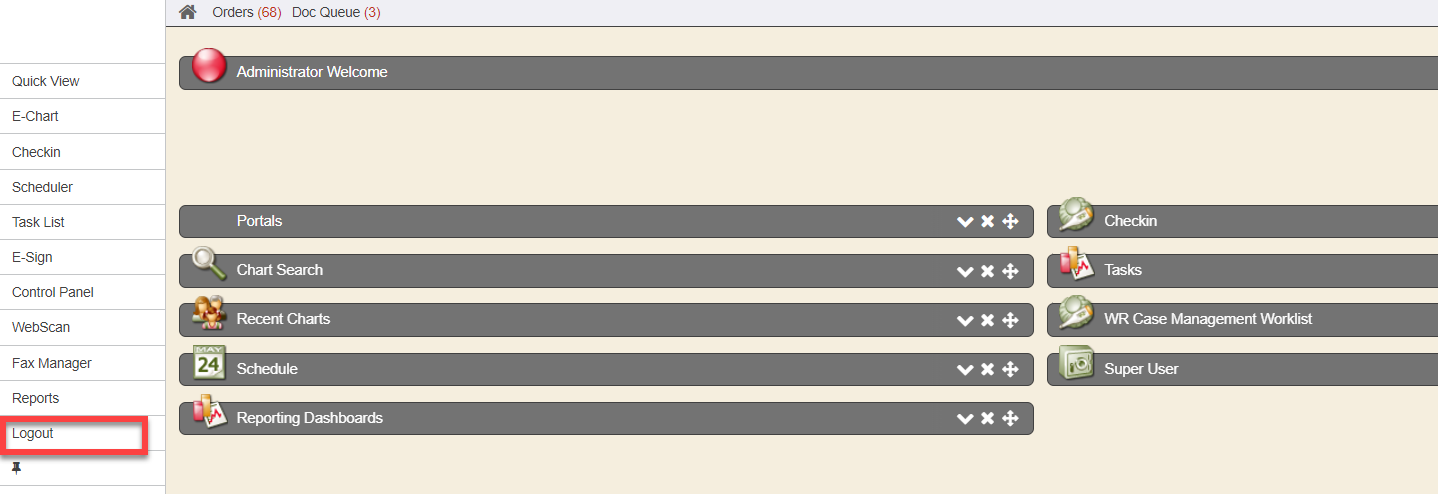Click the Tasks panel icon
This screenshot has height=494, width=1438.
point(1076,264)
